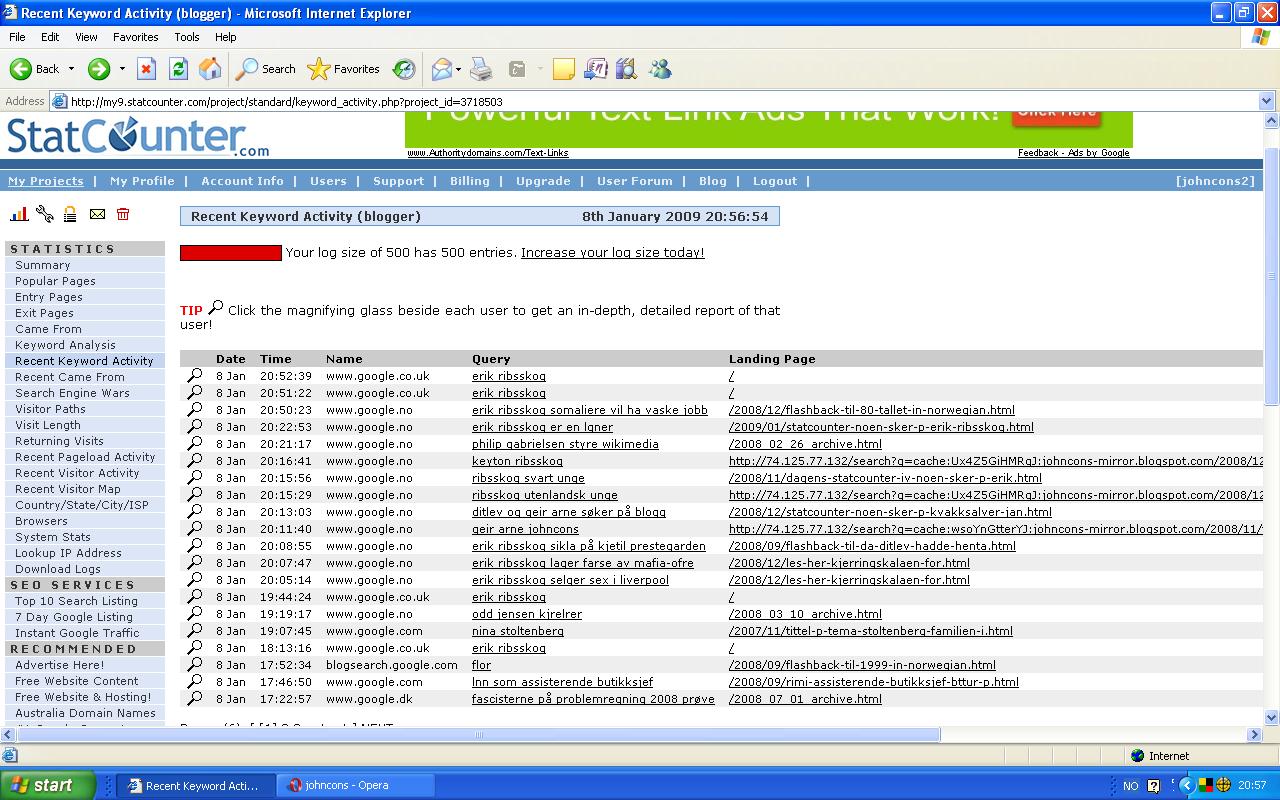
Task: Open the History pane icon
Action: [x=404, y=69]
